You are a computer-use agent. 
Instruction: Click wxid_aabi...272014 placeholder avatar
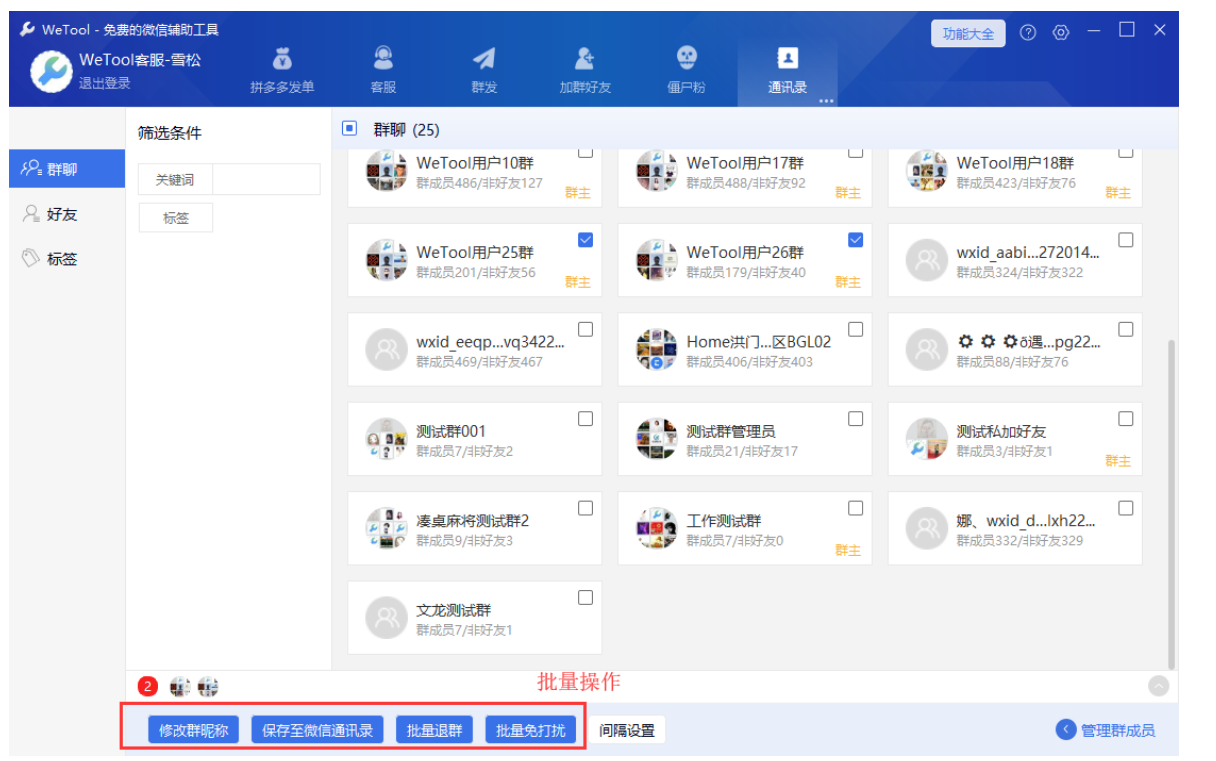pos(926,260)
